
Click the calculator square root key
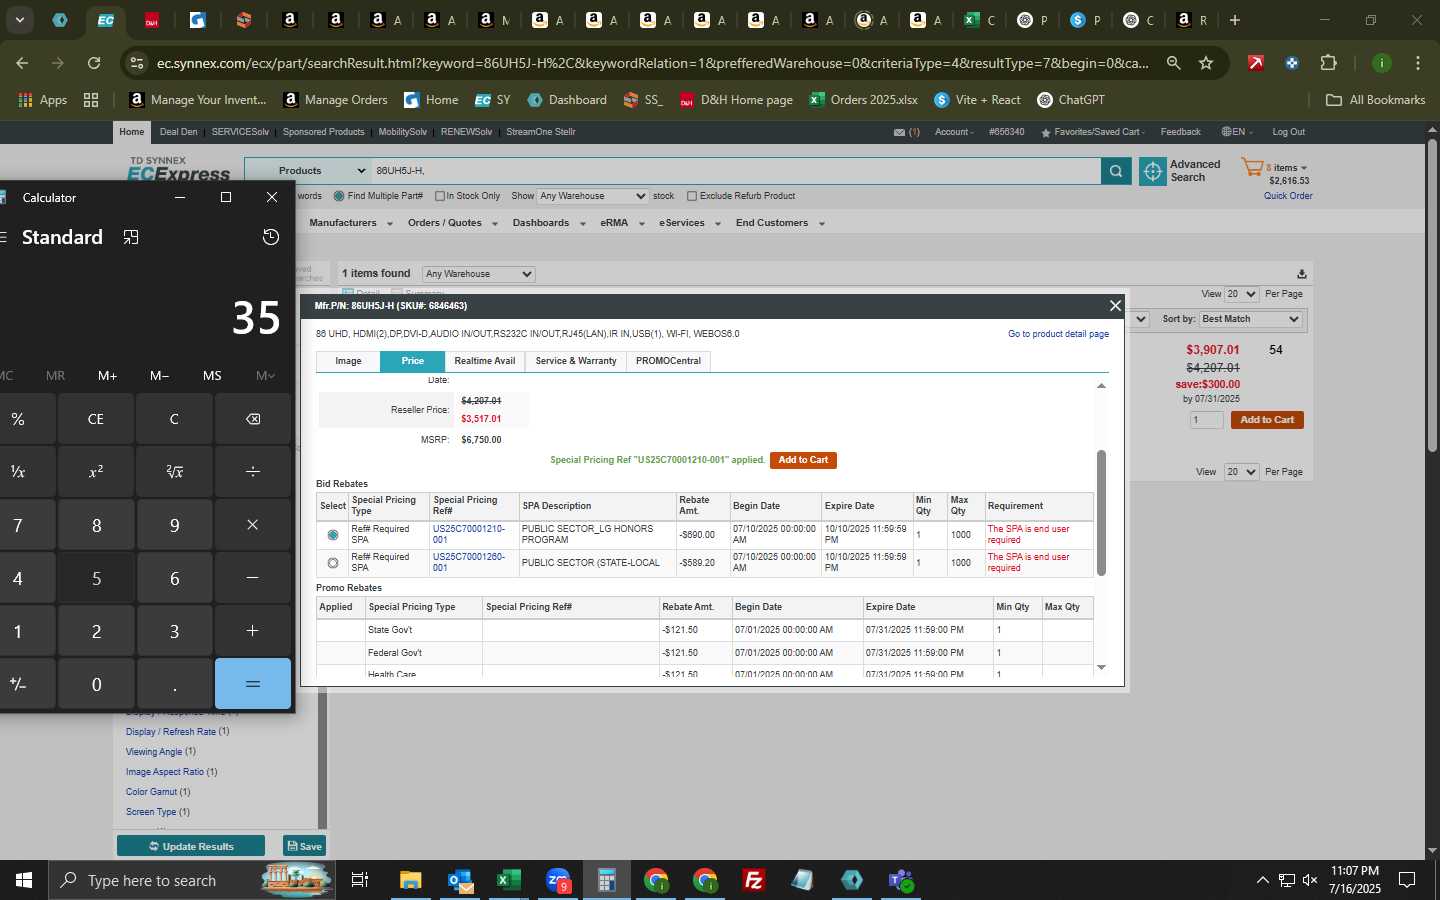174,471
